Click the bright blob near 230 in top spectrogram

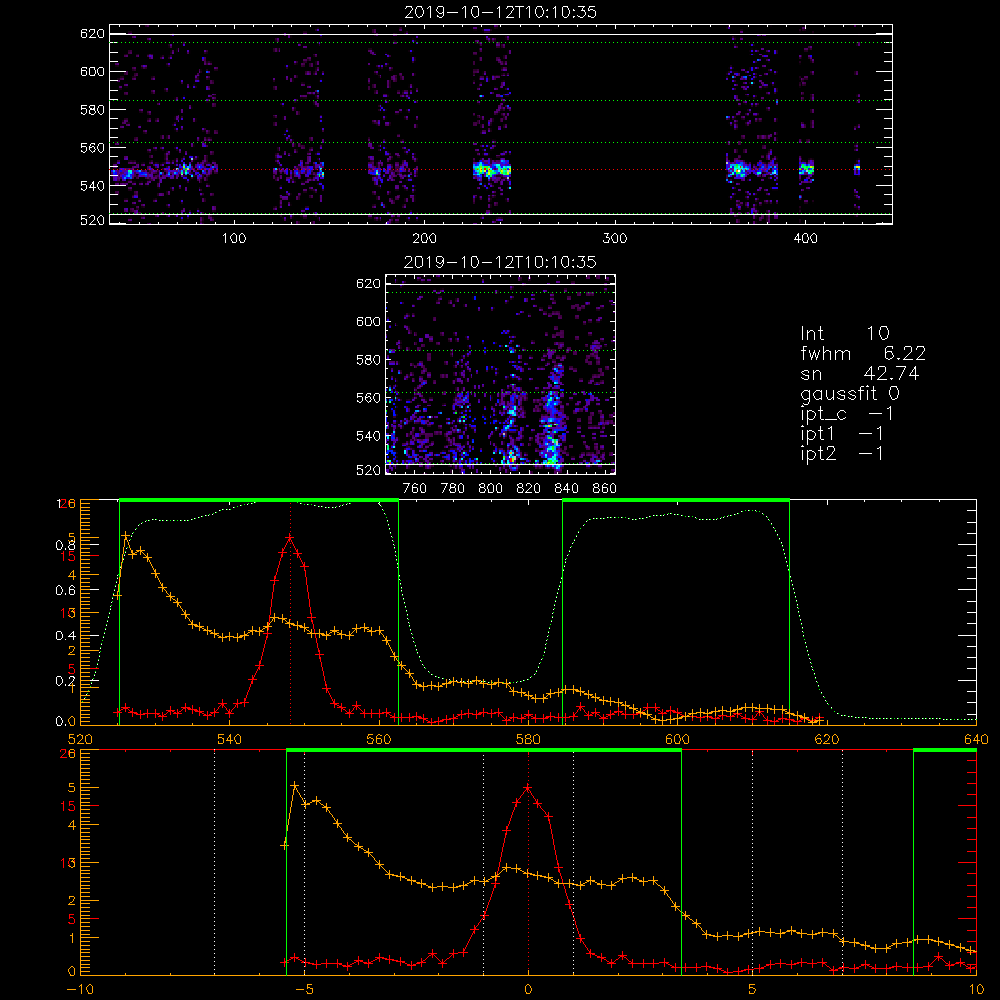point(492,170)
